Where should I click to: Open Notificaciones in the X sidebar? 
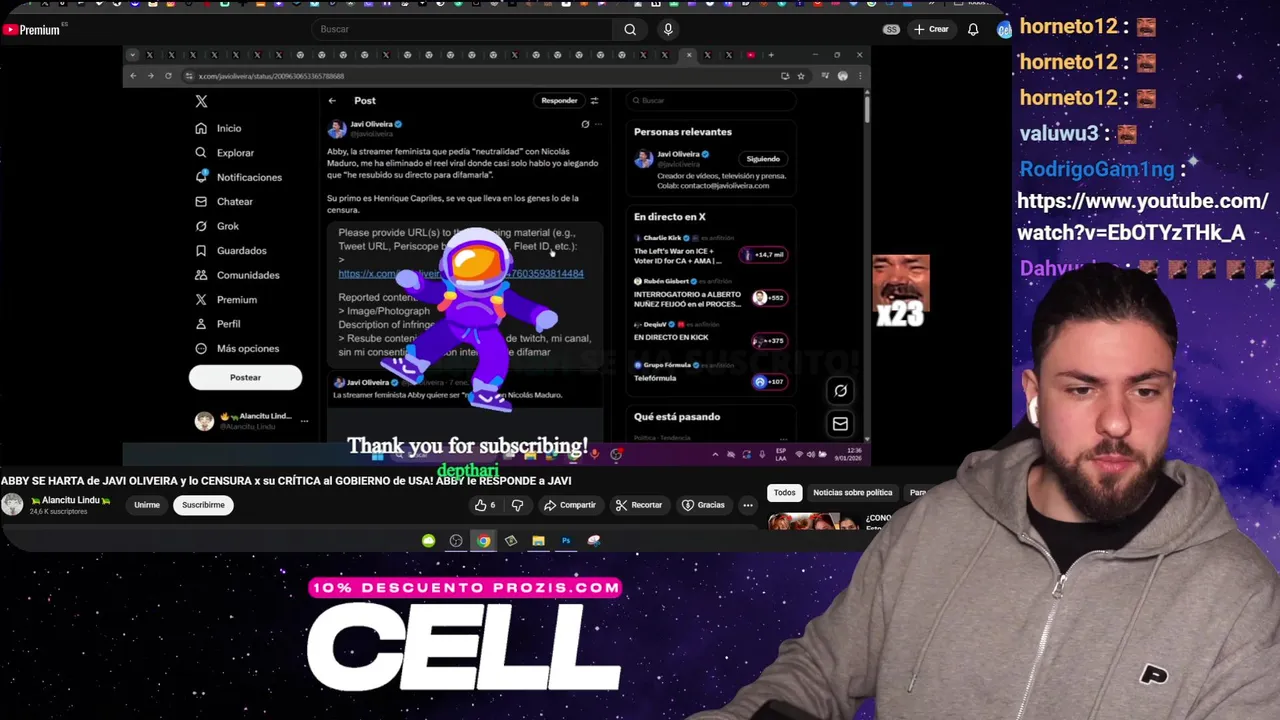coord(238,177)
